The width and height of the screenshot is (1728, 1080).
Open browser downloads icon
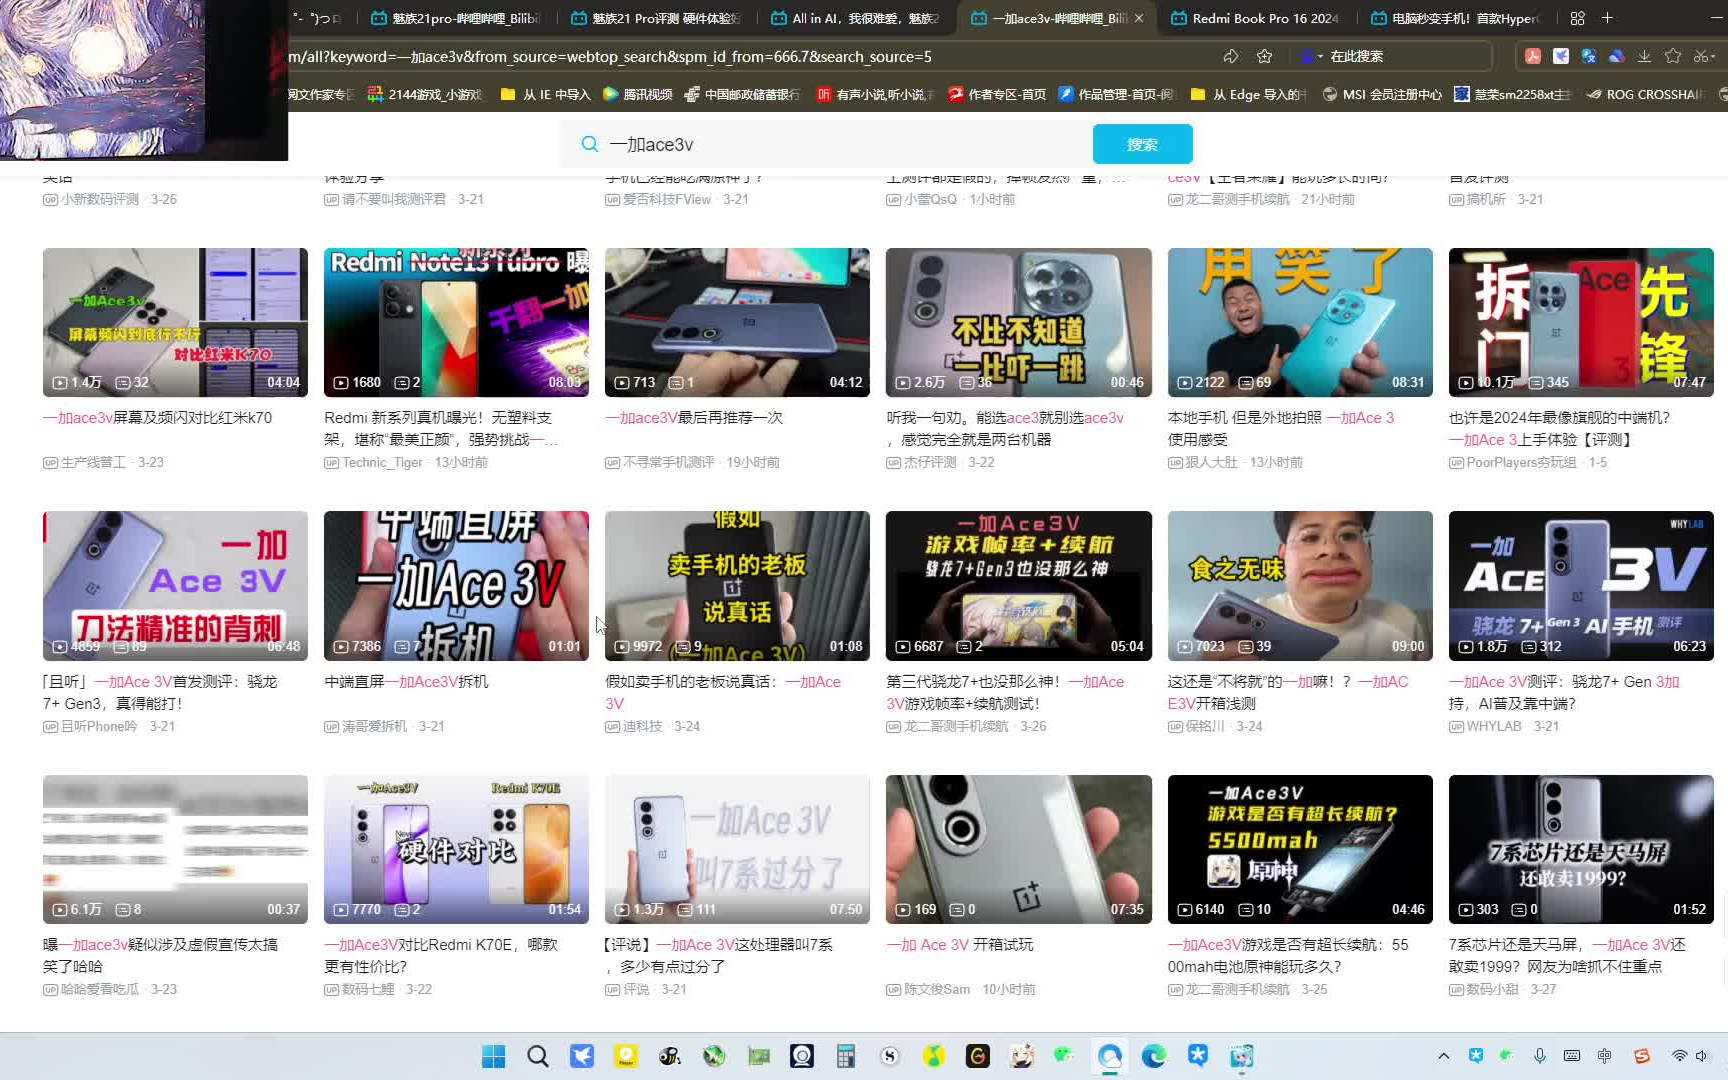(x=1644, y=56)
